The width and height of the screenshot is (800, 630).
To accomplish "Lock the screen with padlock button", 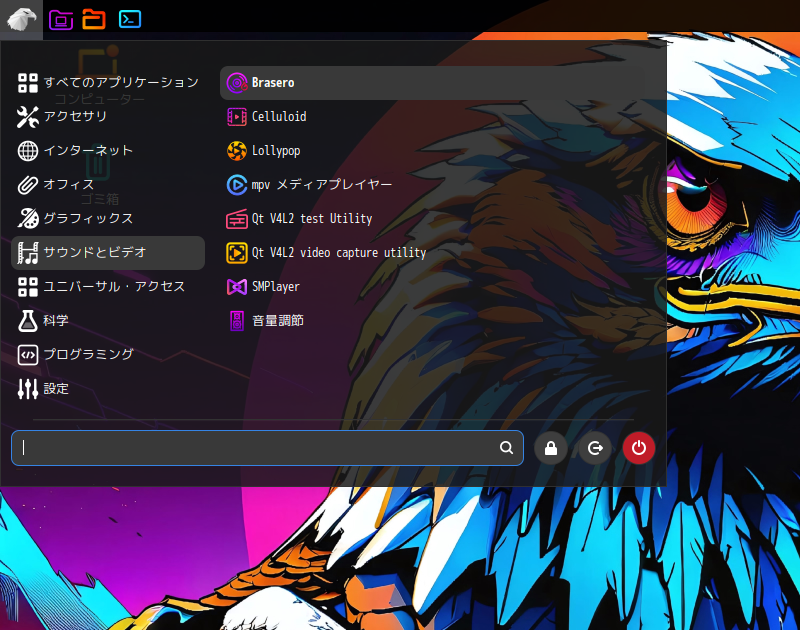I will [x=551, y=448].
